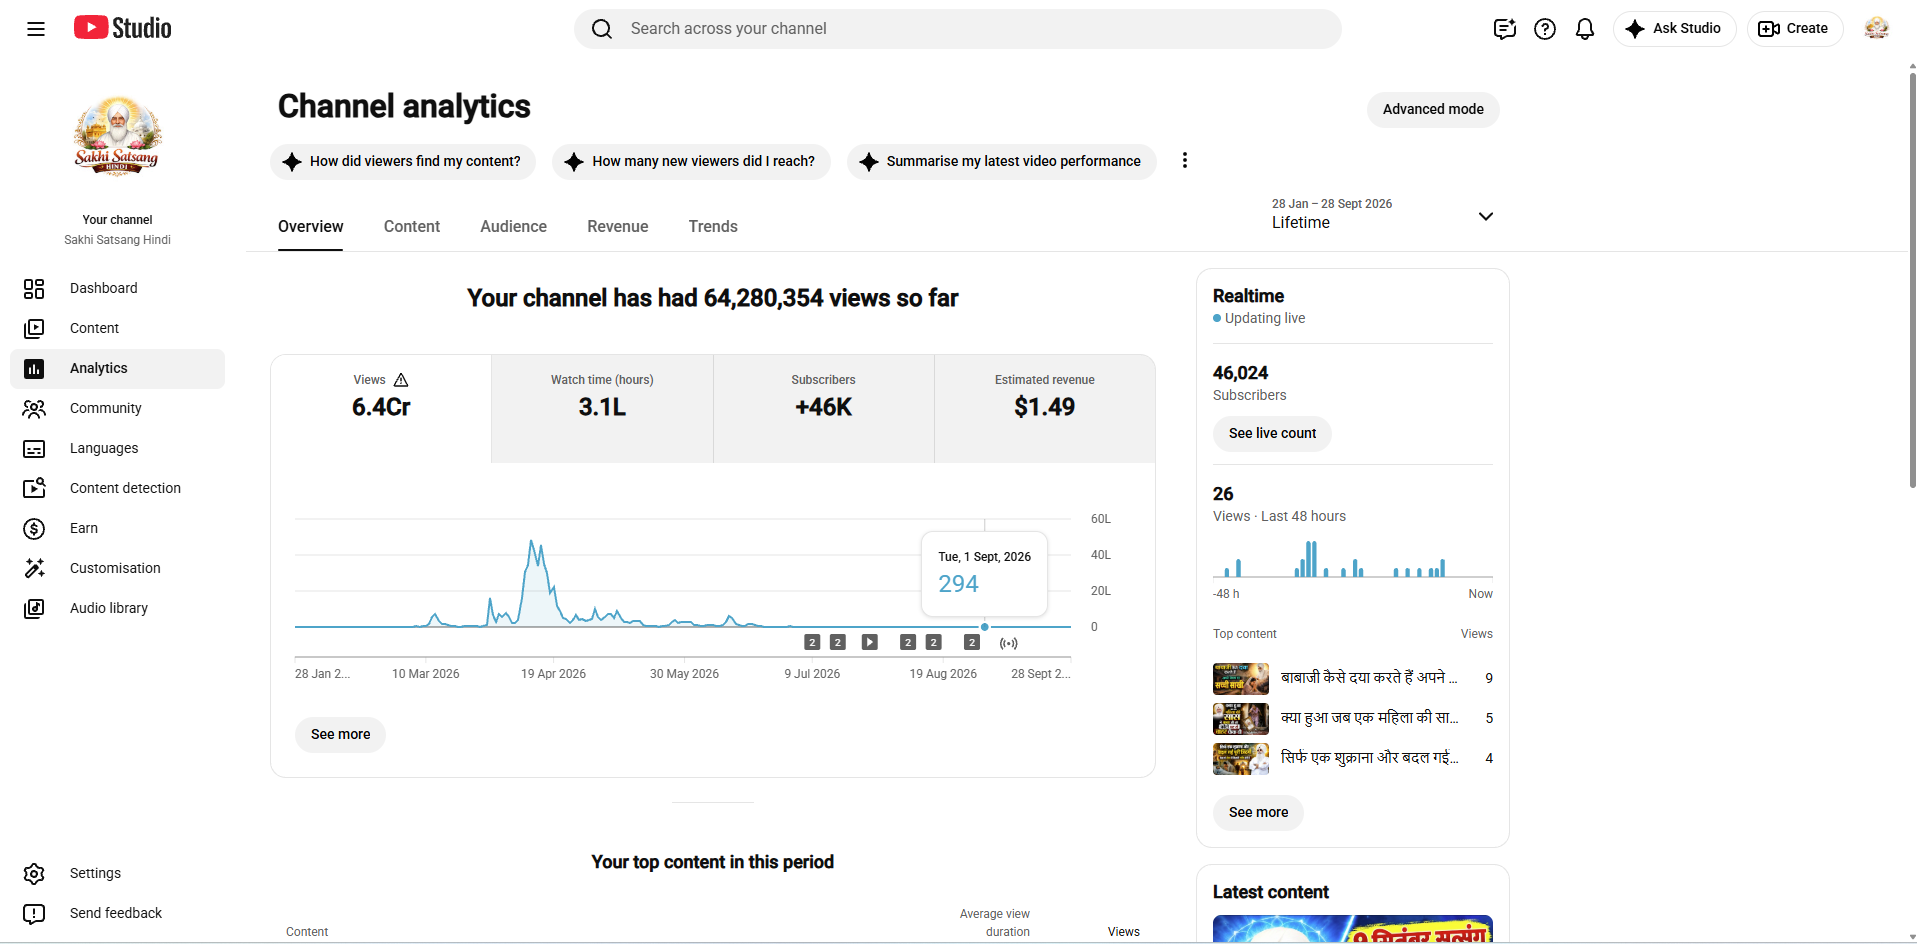Viewport: 1917px width, 944px height.
Task: Open the comments feedback icon in header
Action: [x=1505, y=29]
